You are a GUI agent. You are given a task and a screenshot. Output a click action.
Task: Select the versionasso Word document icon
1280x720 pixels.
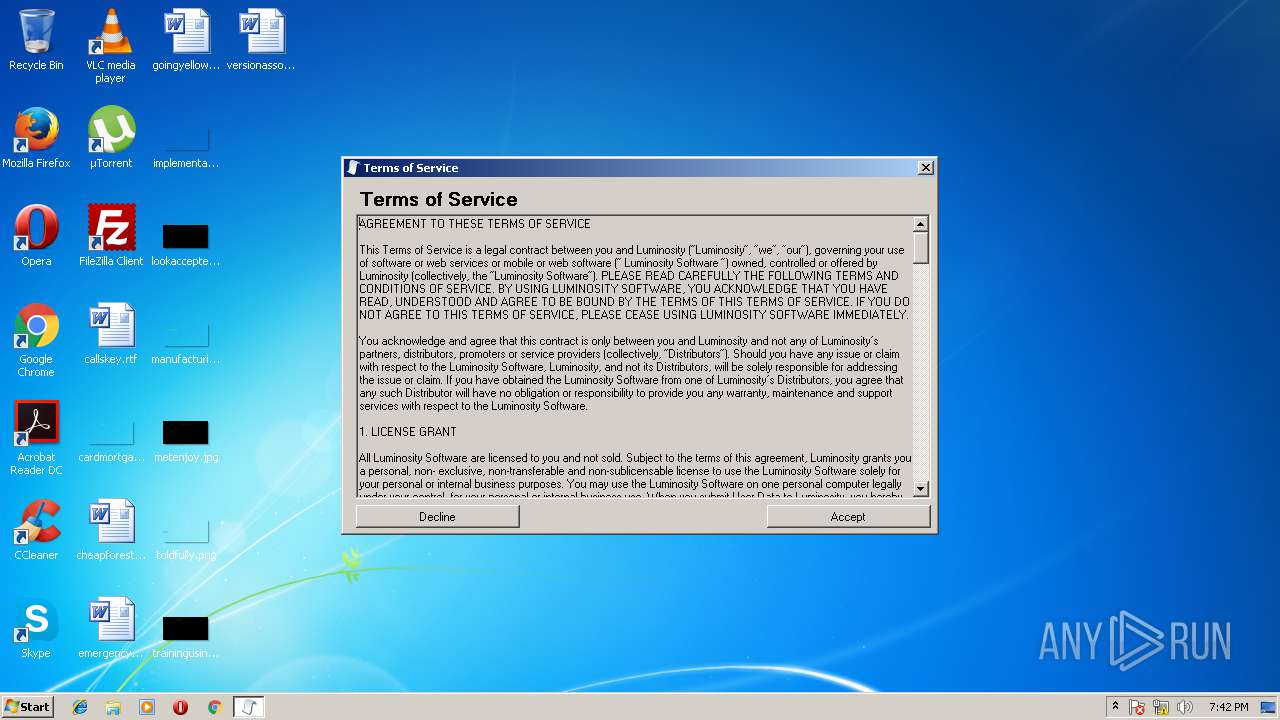tap(261, 40)
